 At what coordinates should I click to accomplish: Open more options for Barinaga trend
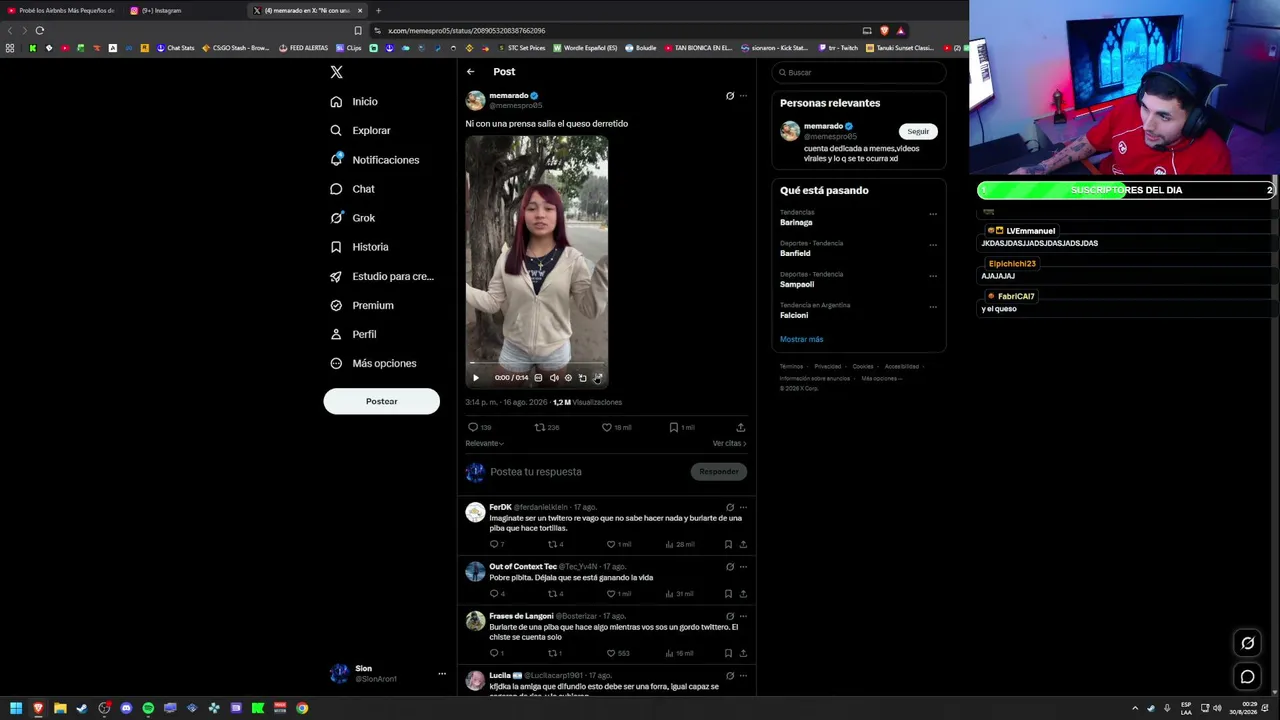(x=933, y=214)
